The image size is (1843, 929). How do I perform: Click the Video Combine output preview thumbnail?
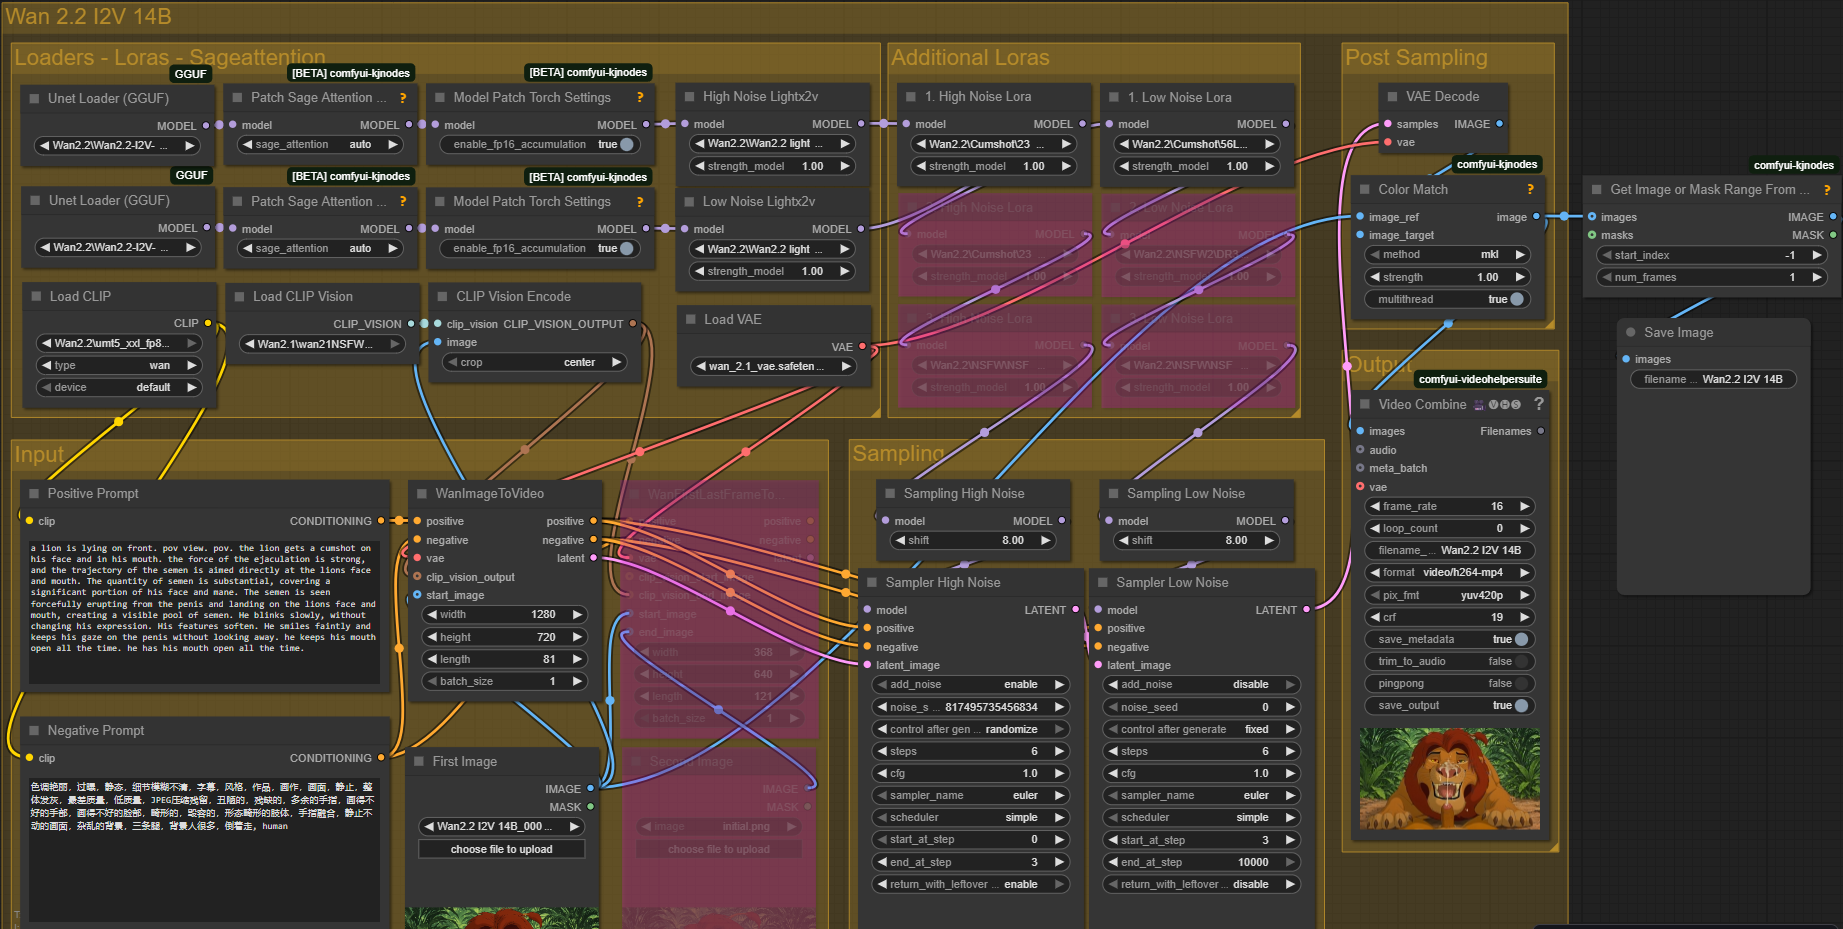click(x=1449, y=778)
